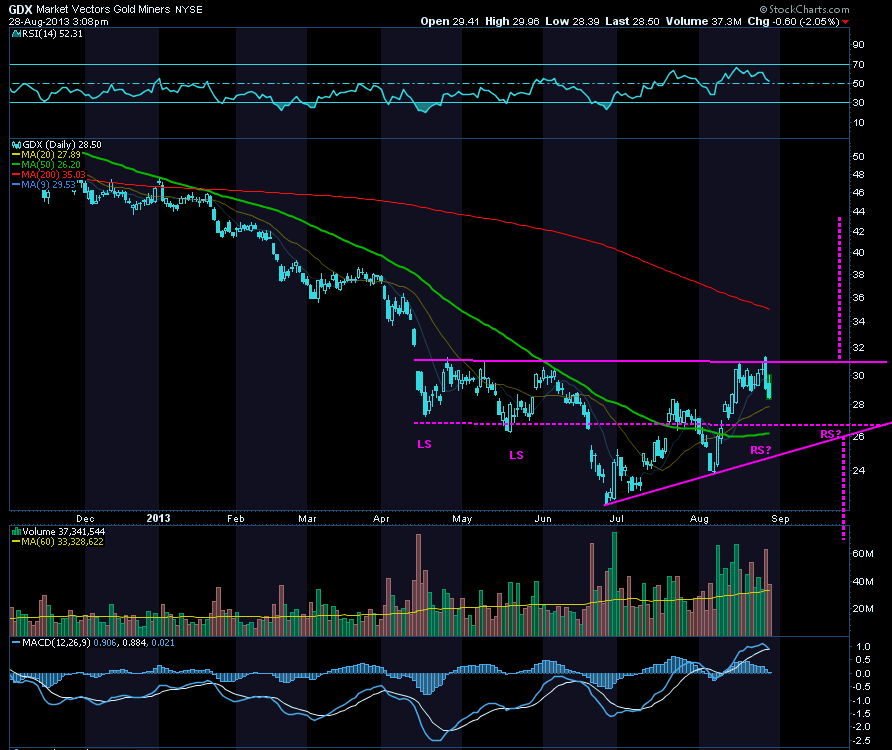Click the blue MA(9) legend entry
The height and width of the screenshot is (750, 892).
point(44,185)
